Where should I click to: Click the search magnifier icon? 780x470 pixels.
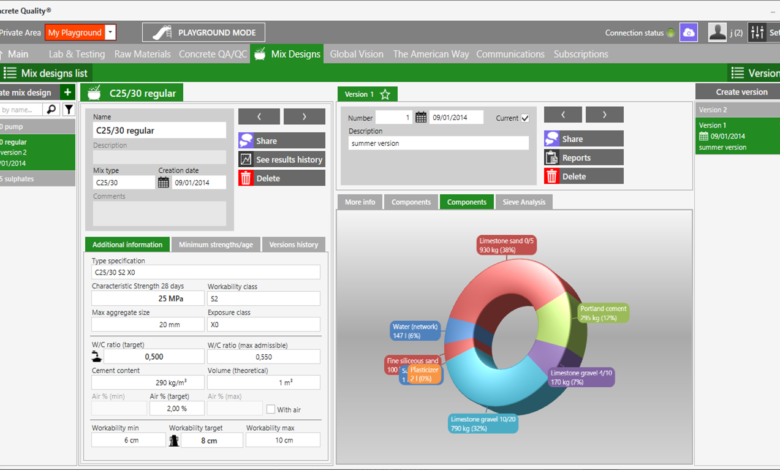click(51, 109)
